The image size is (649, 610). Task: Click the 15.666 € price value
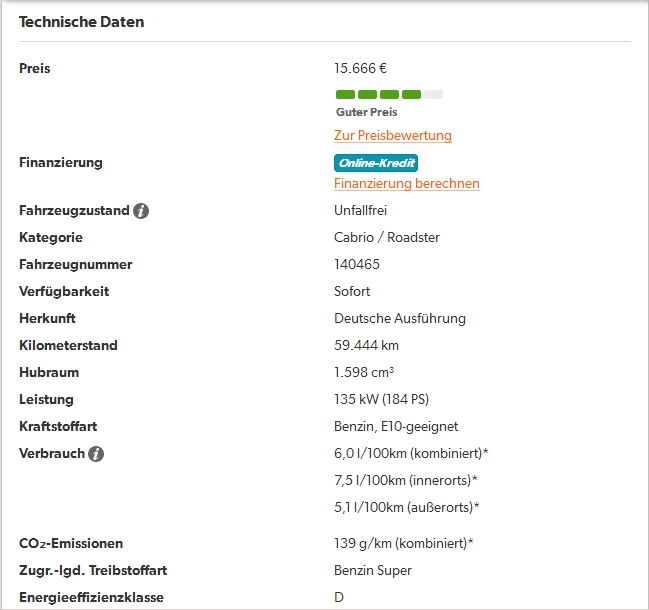(360, 69)
